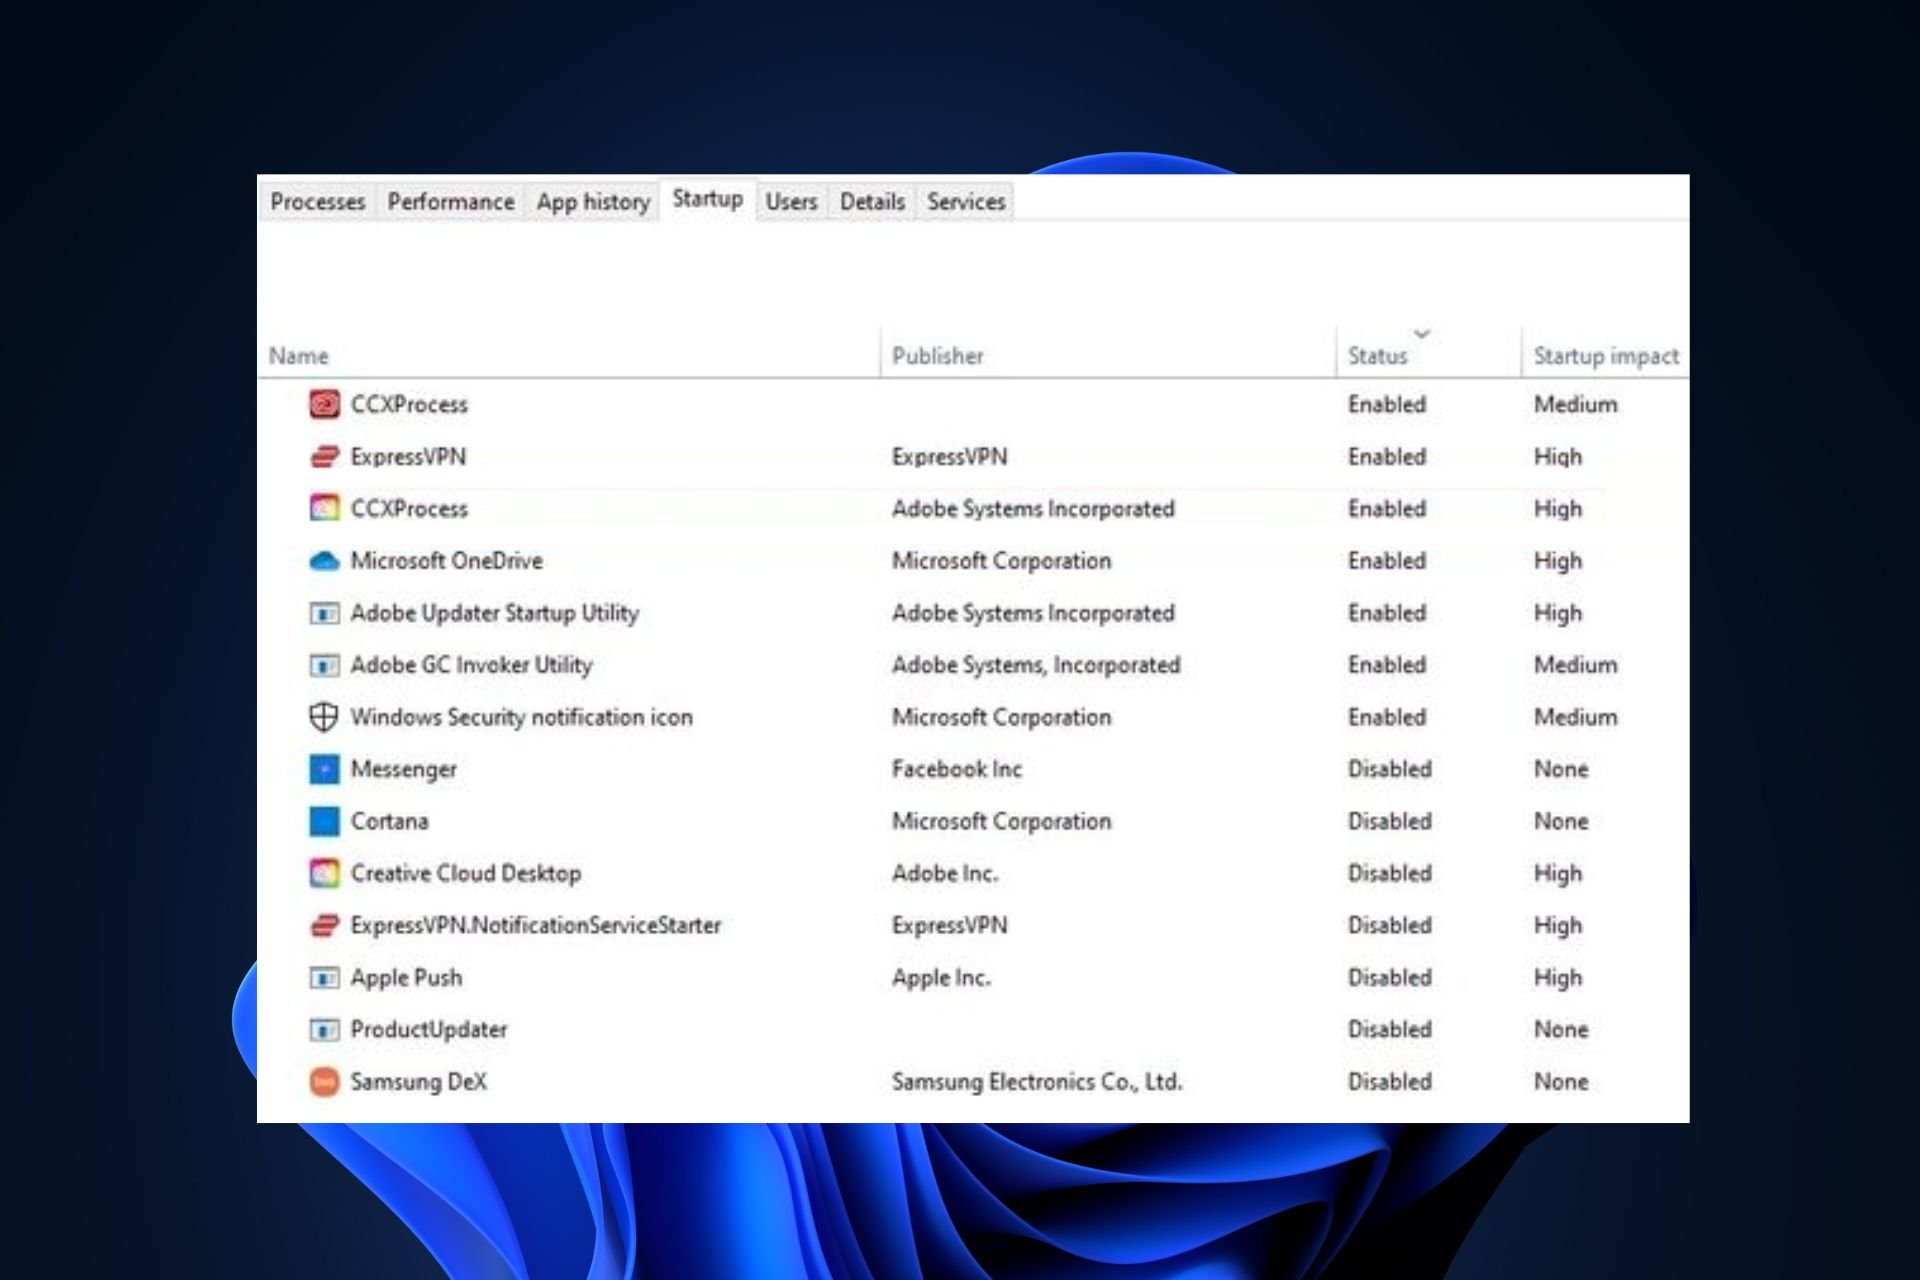The width and height of the screenshot is (1920, 1280).
Task: Click the Samsung Electronics Co., Ltd. publisher cell
Action: coord(1037,1081)
